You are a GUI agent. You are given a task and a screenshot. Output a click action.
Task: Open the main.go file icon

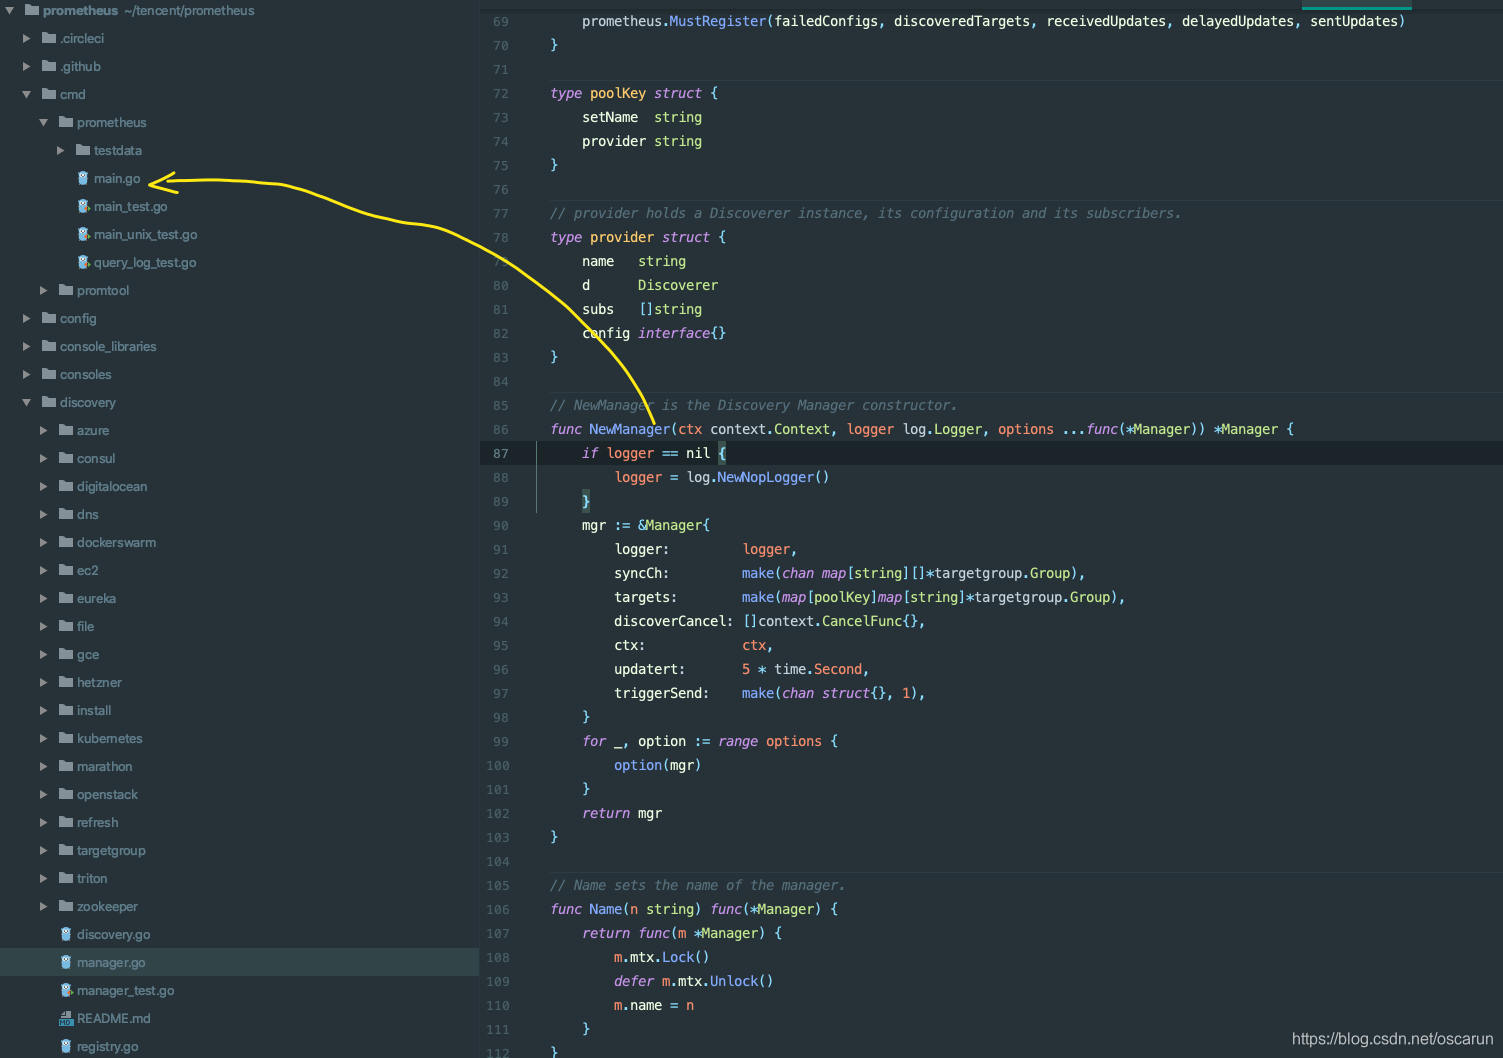(83, 178)
